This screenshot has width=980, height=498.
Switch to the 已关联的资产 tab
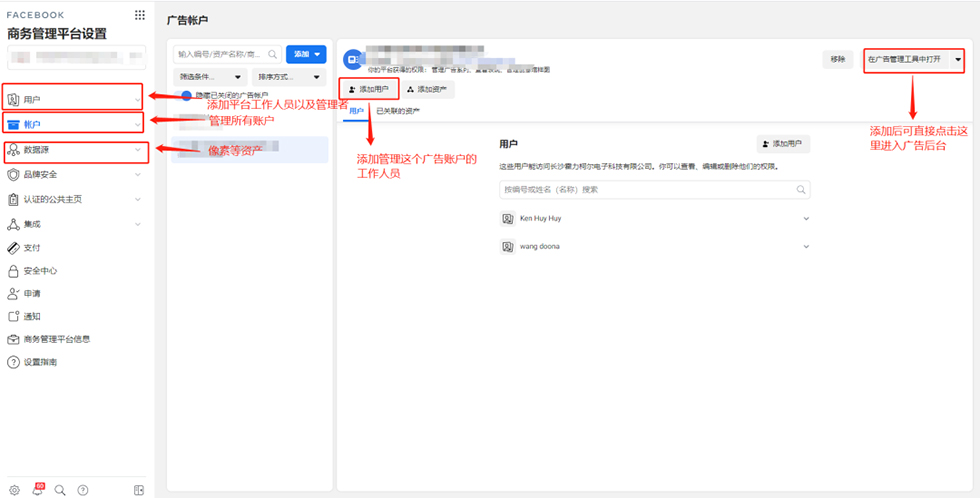pos(398,111)
